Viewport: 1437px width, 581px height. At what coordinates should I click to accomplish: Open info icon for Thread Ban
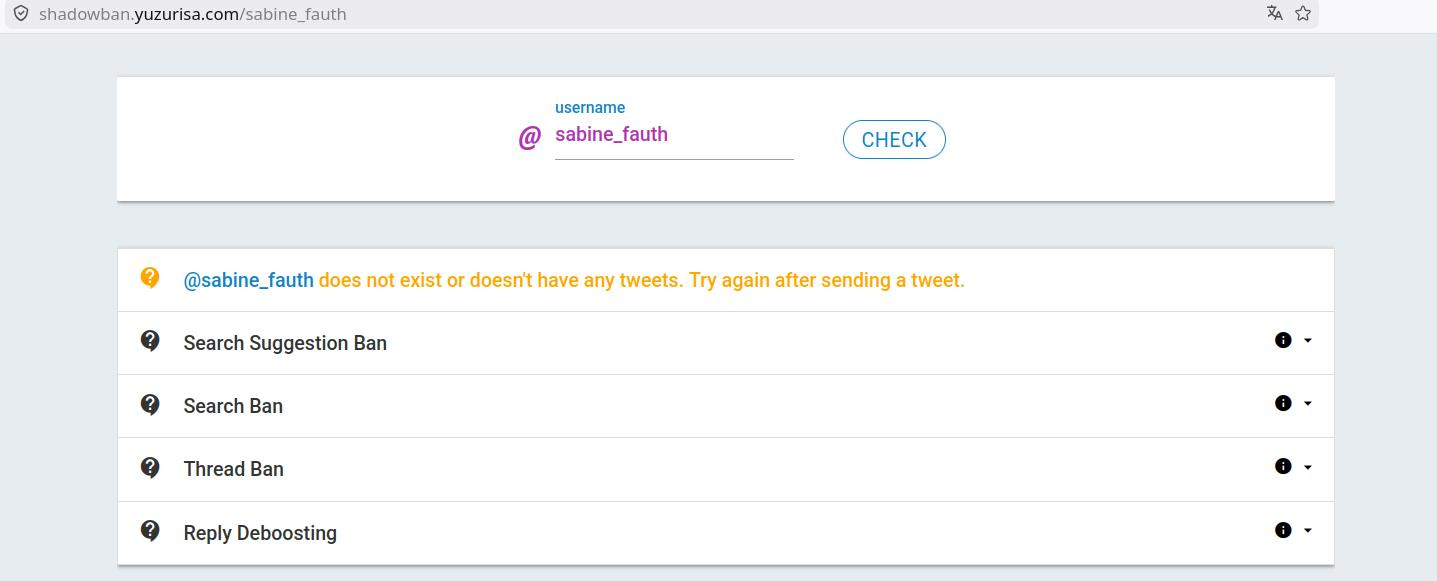point(1283,466)
